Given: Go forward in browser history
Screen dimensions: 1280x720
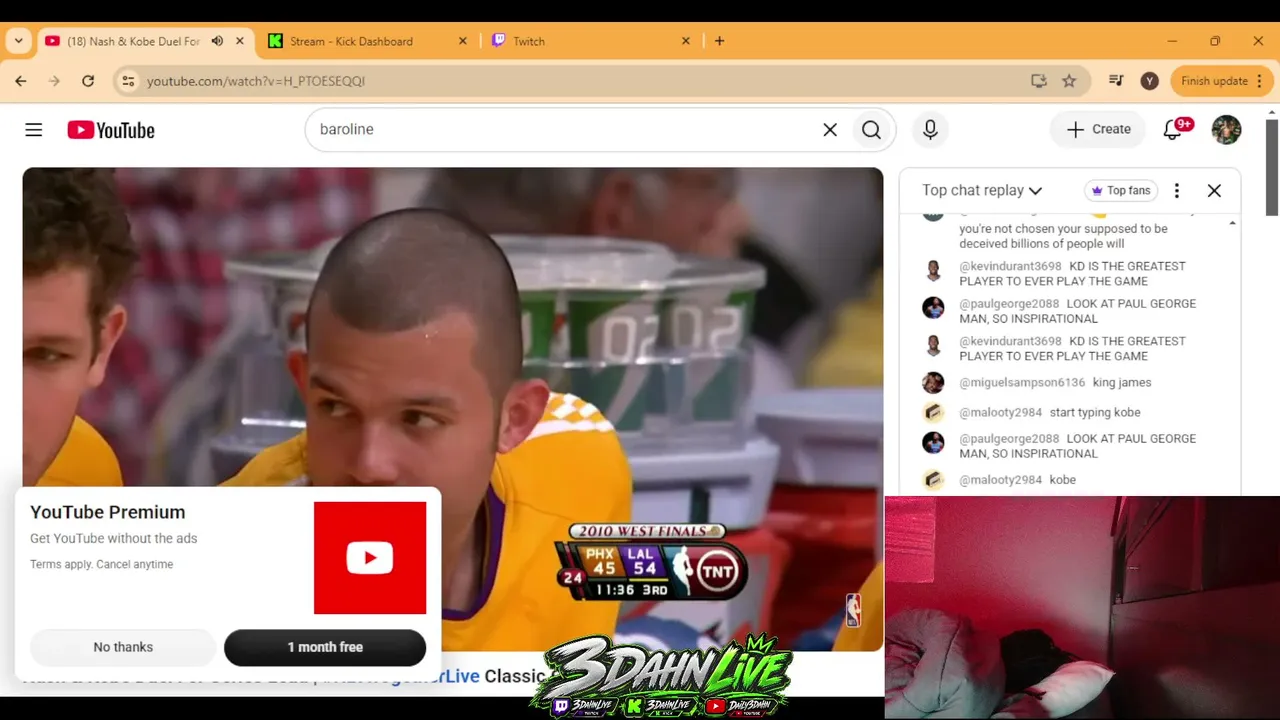Looking at the screenshot, I should [54, 81].
